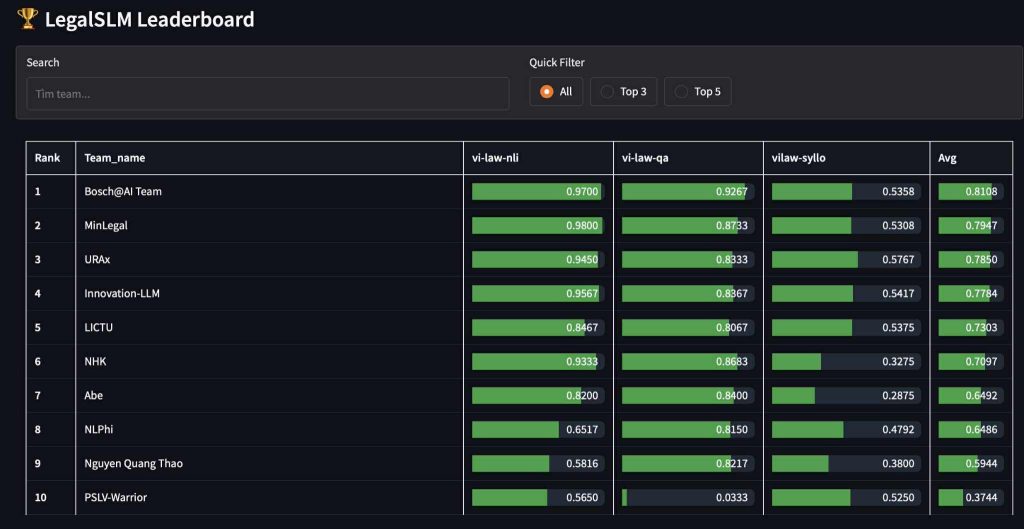Click the Innovation-LLM team name
Viewport: 1024px width, 529px height.
[122, 294]
